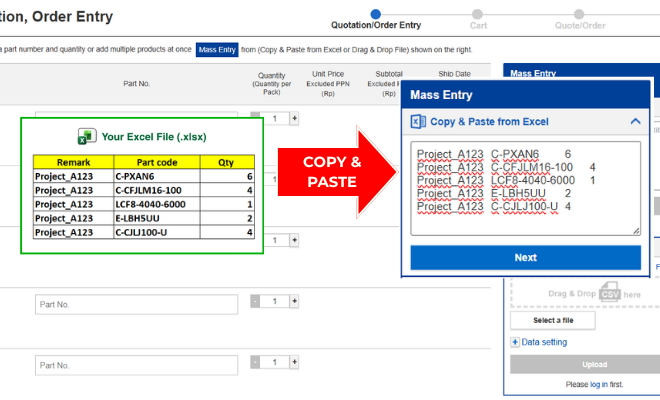Decrease quantity in the last part row
Screen dimensions: 660x400
255,362
